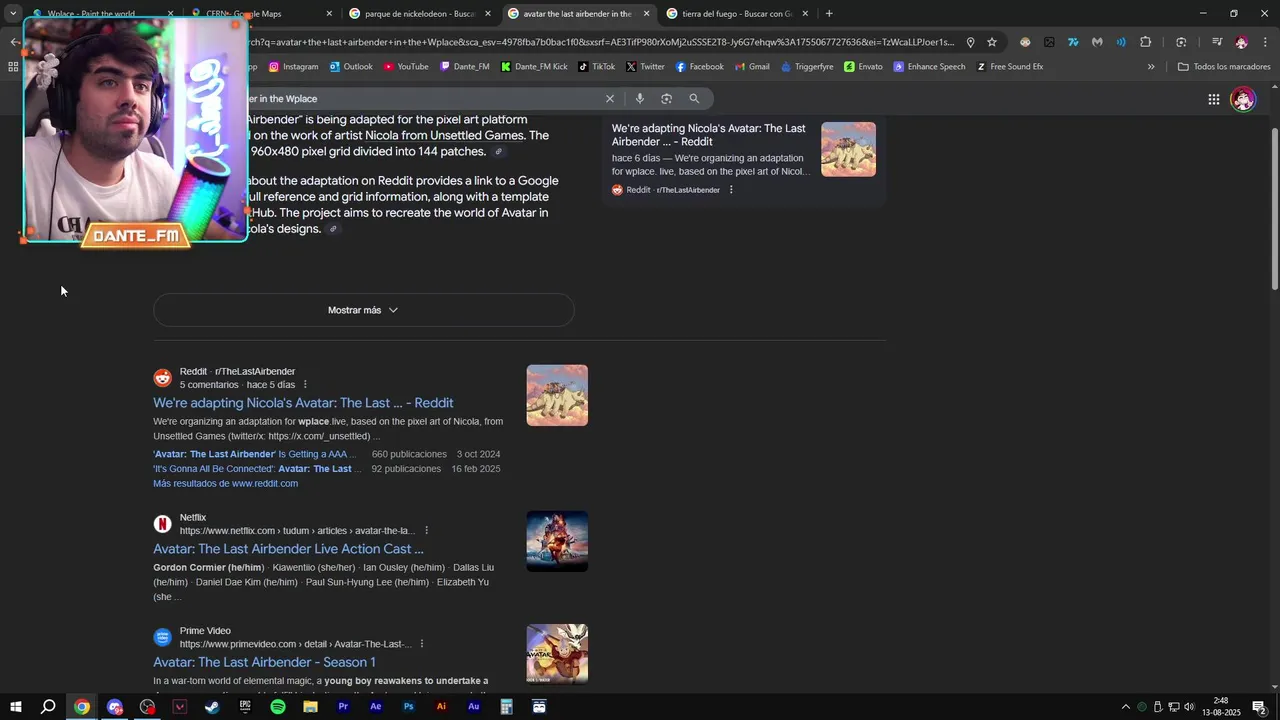Open Avatar: The Last Airbender Live Action Cast result
This screenshot has width=1280, height=720.
[x=288, y=549]
